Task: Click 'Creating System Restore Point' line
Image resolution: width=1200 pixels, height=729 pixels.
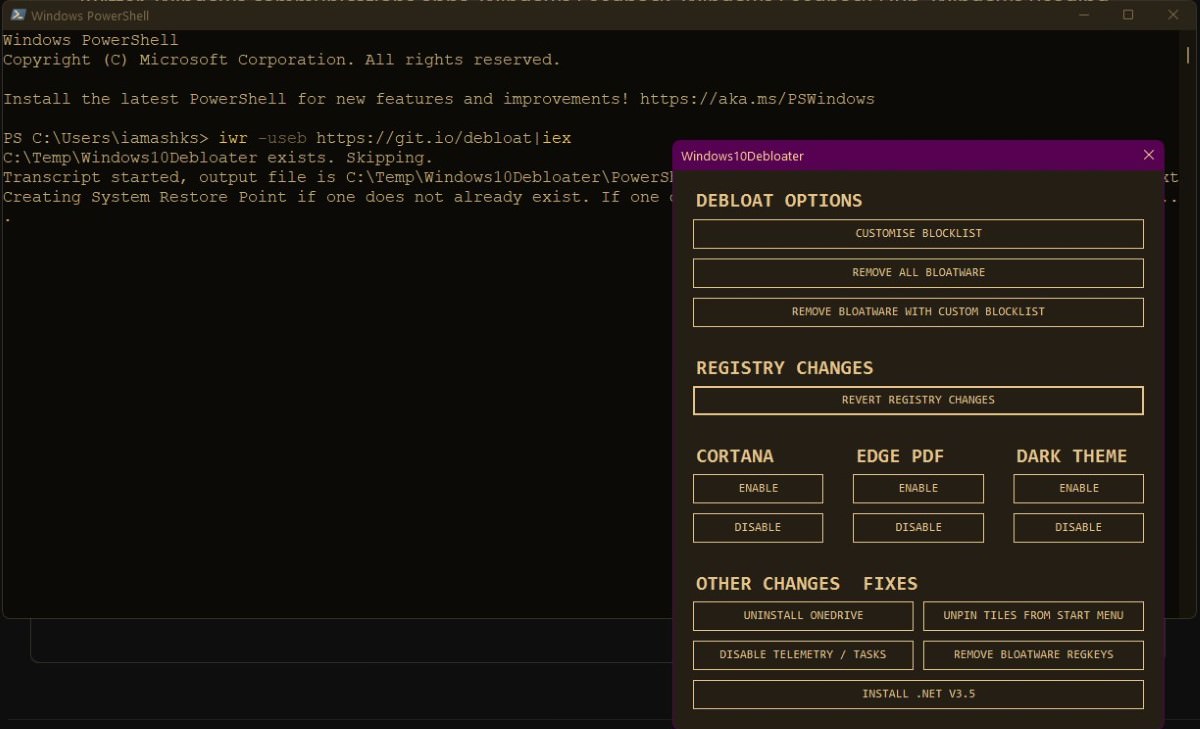Action: 338,197
